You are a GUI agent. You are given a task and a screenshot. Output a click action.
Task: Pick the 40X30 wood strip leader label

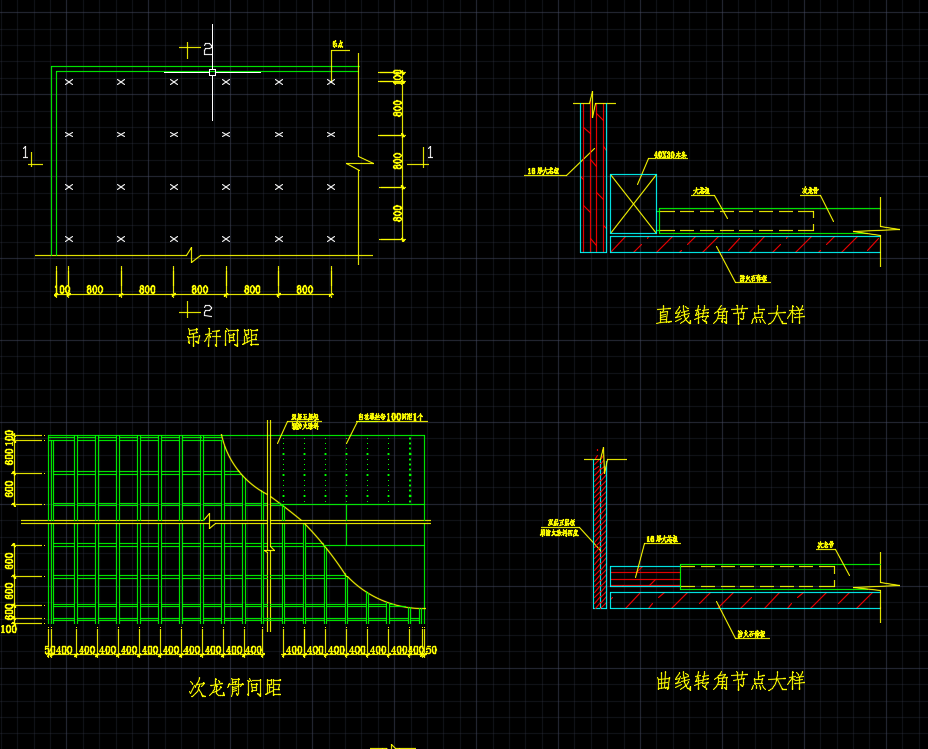click(670, 155)
